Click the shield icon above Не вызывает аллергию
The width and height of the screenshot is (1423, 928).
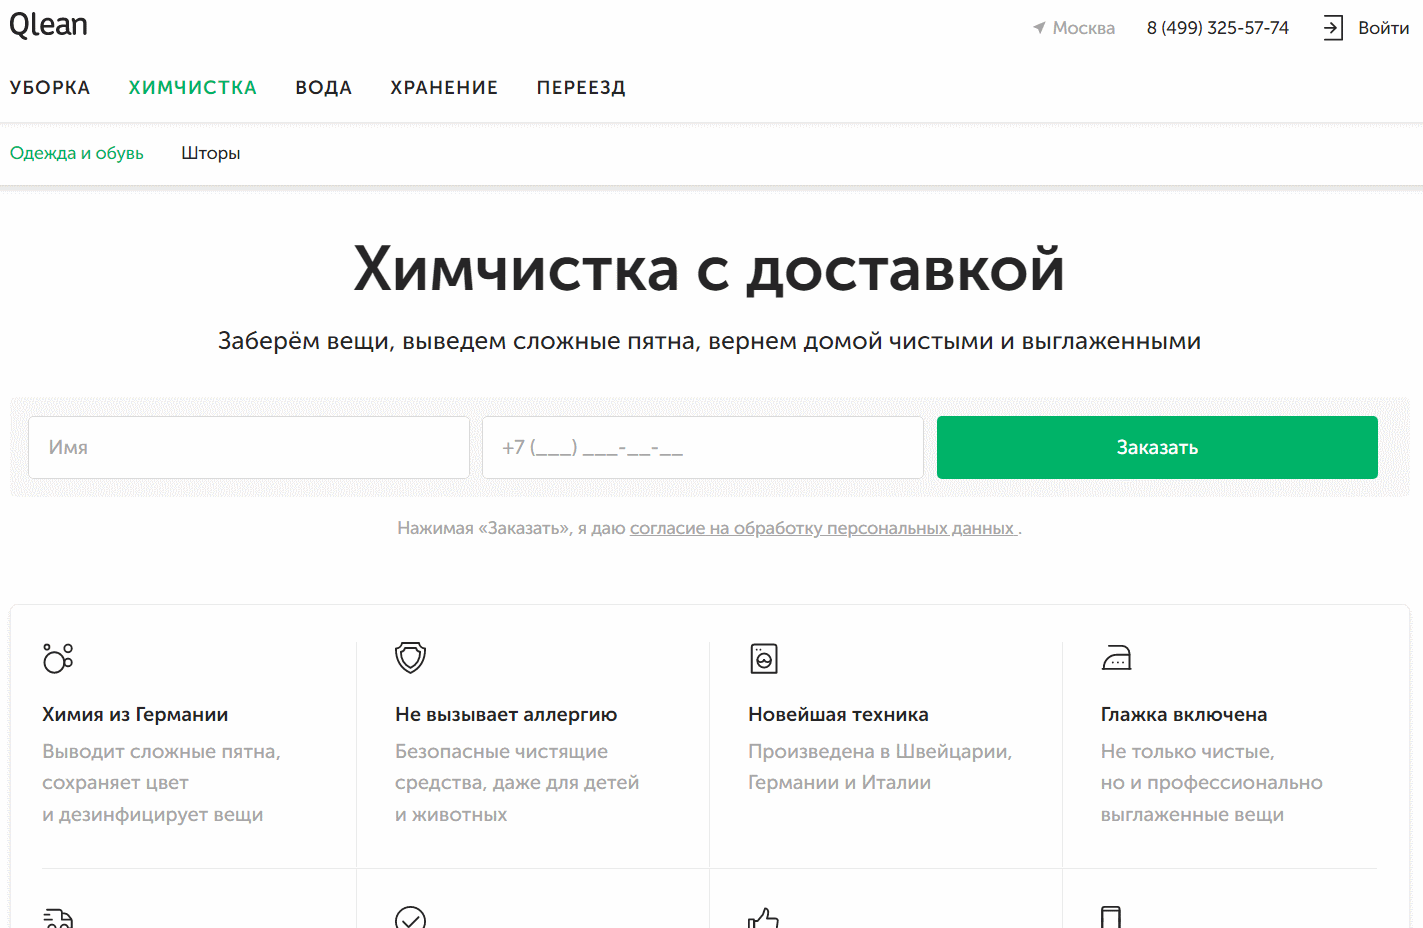point(410,657)
